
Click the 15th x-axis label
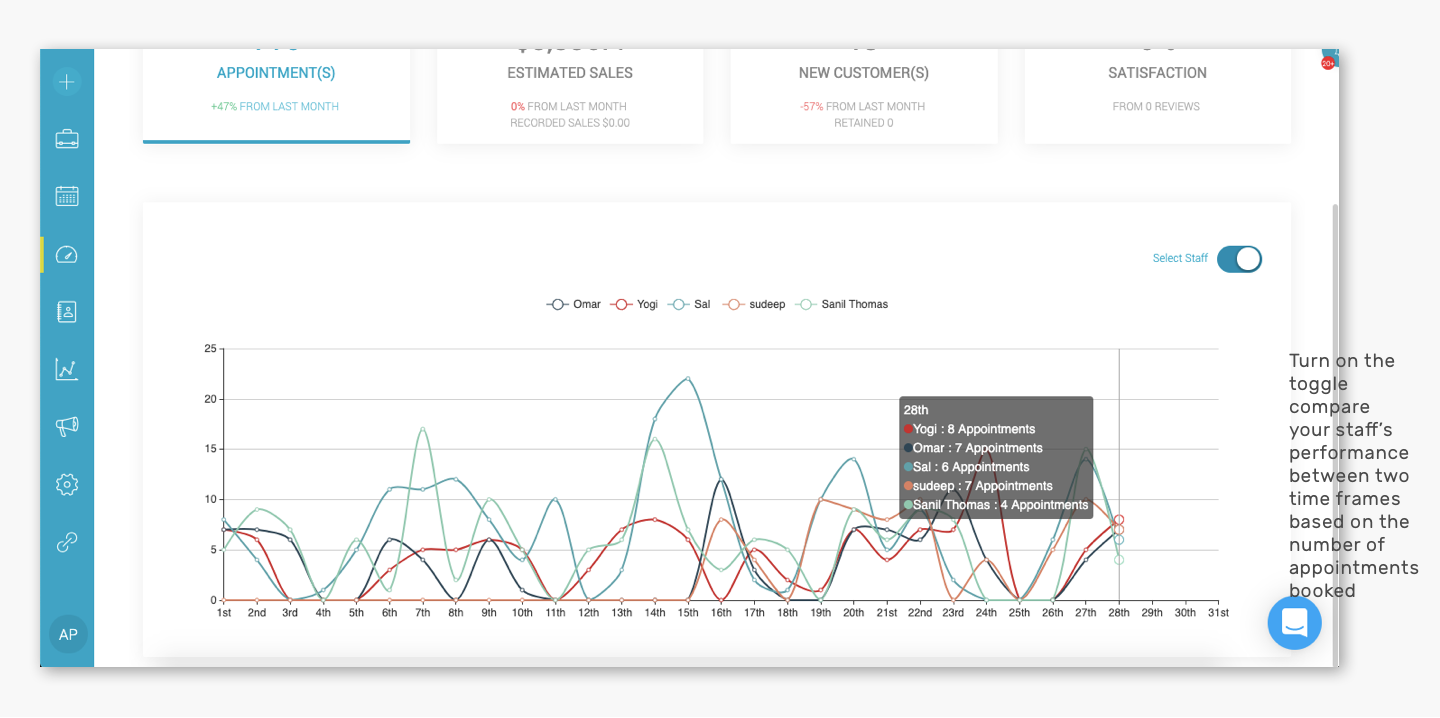(x=688, y=613)
